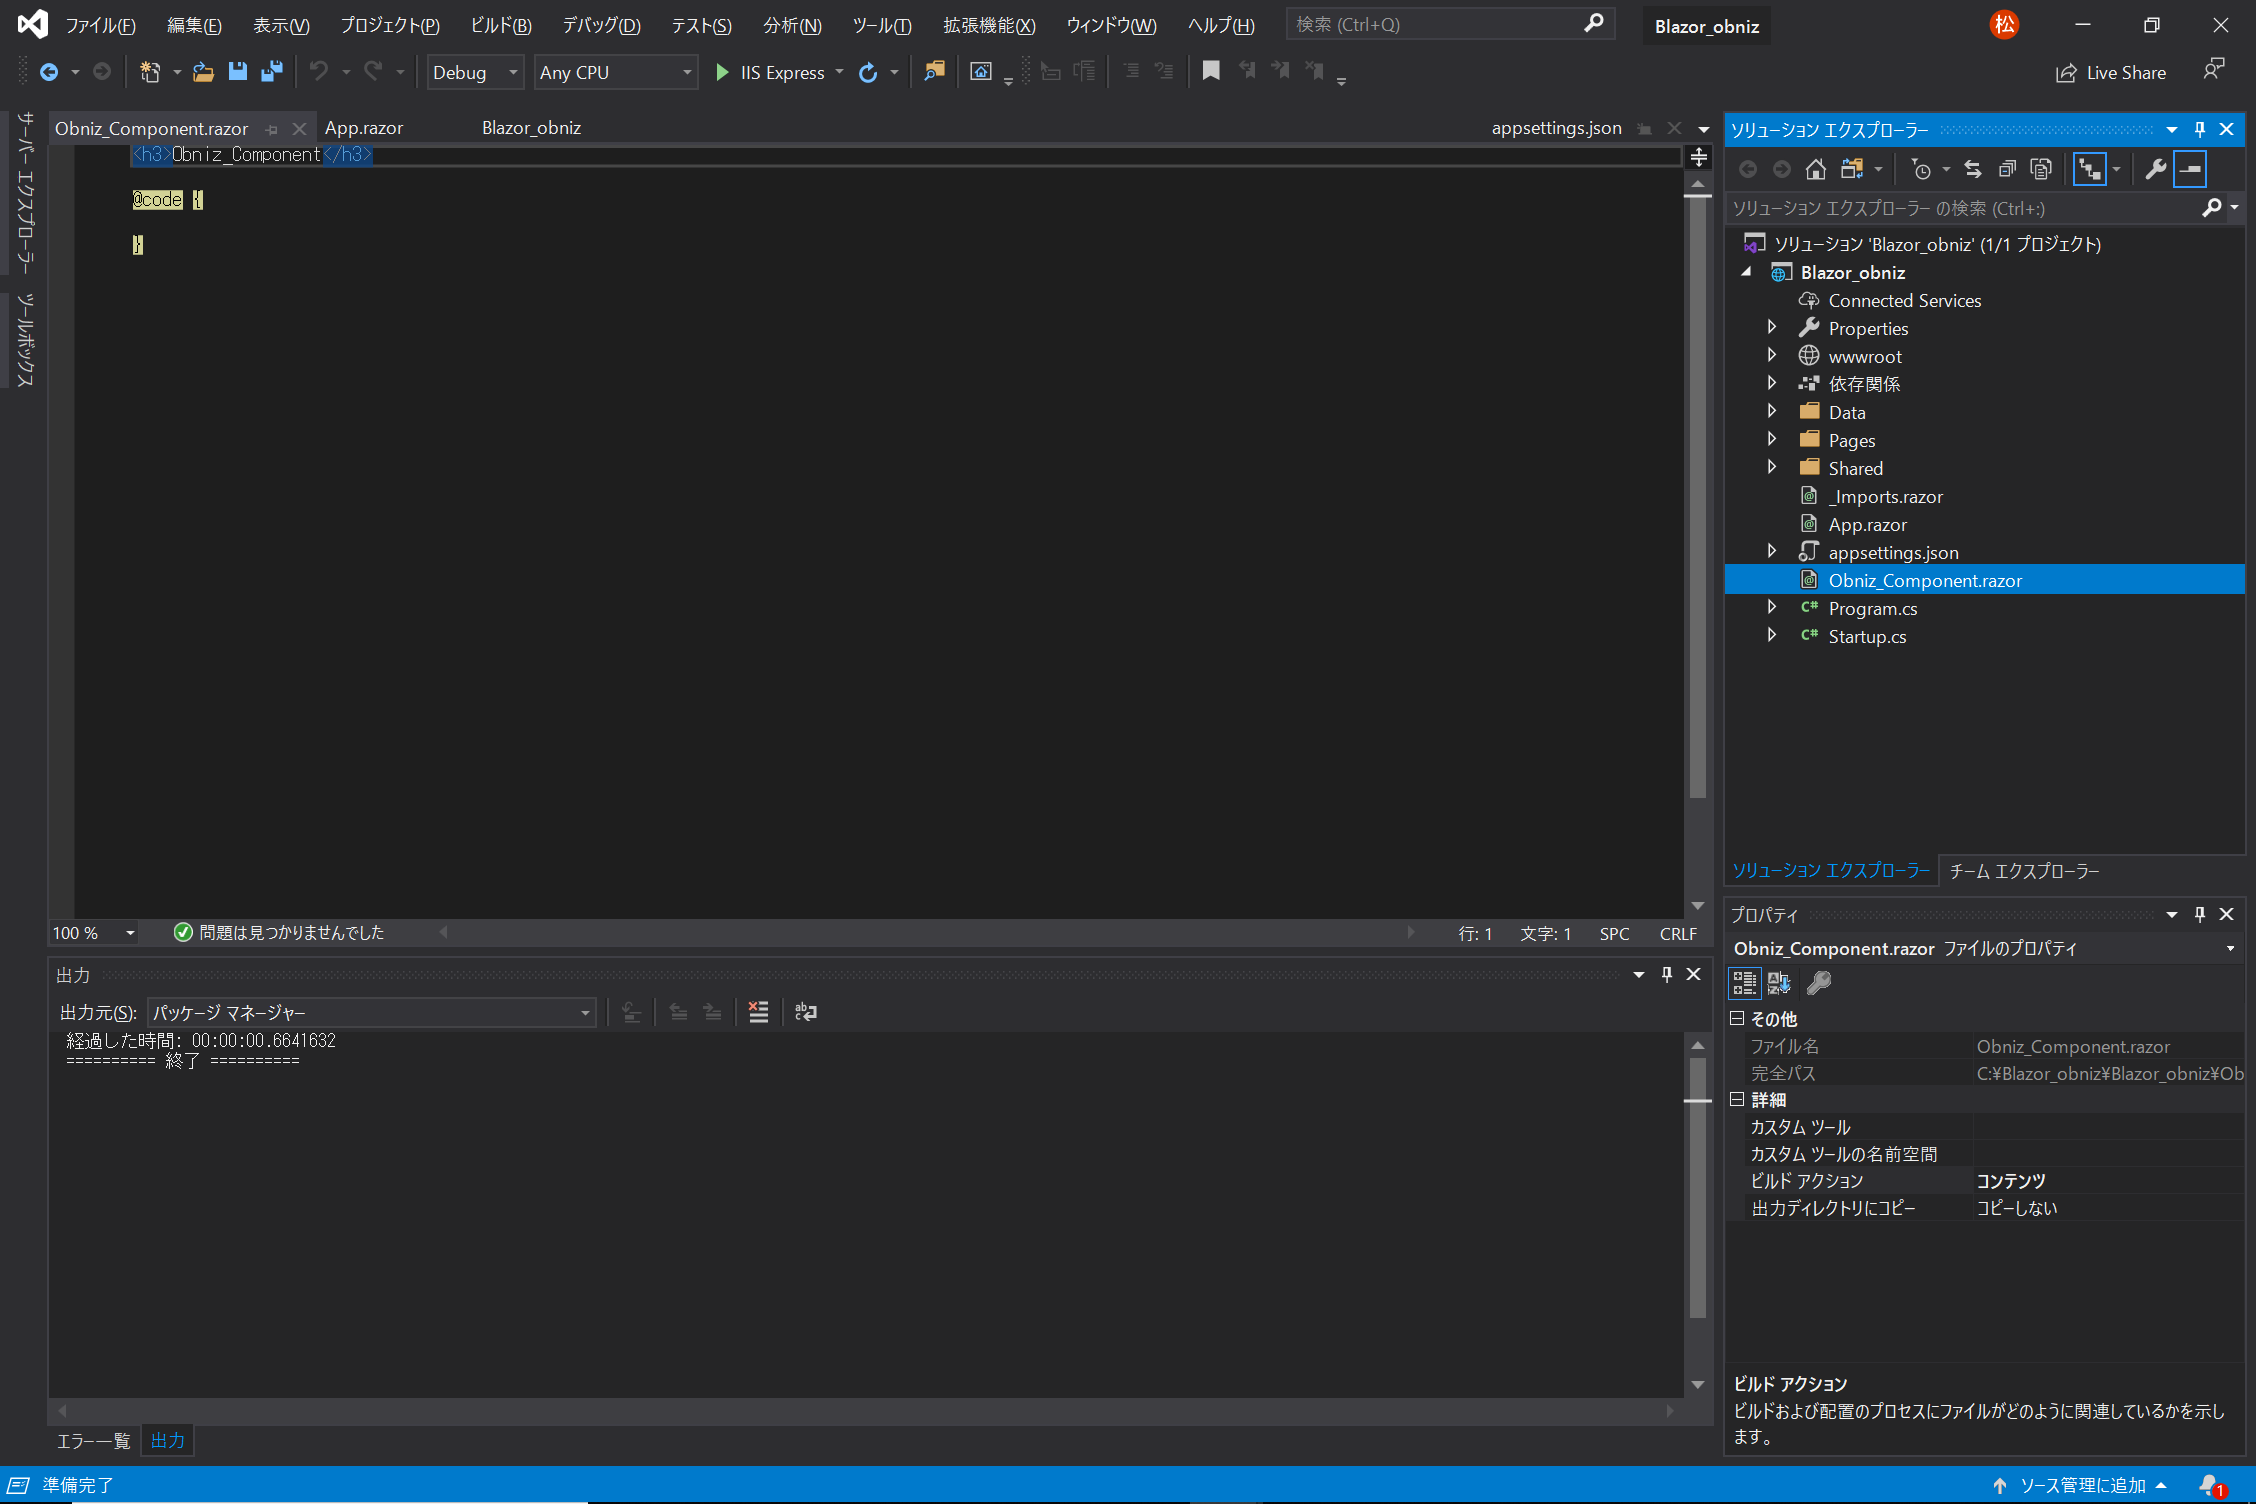Viewport: 2256px width, 1504px height.
Task: Open the output source combo box
Action: click(372, 1013)
